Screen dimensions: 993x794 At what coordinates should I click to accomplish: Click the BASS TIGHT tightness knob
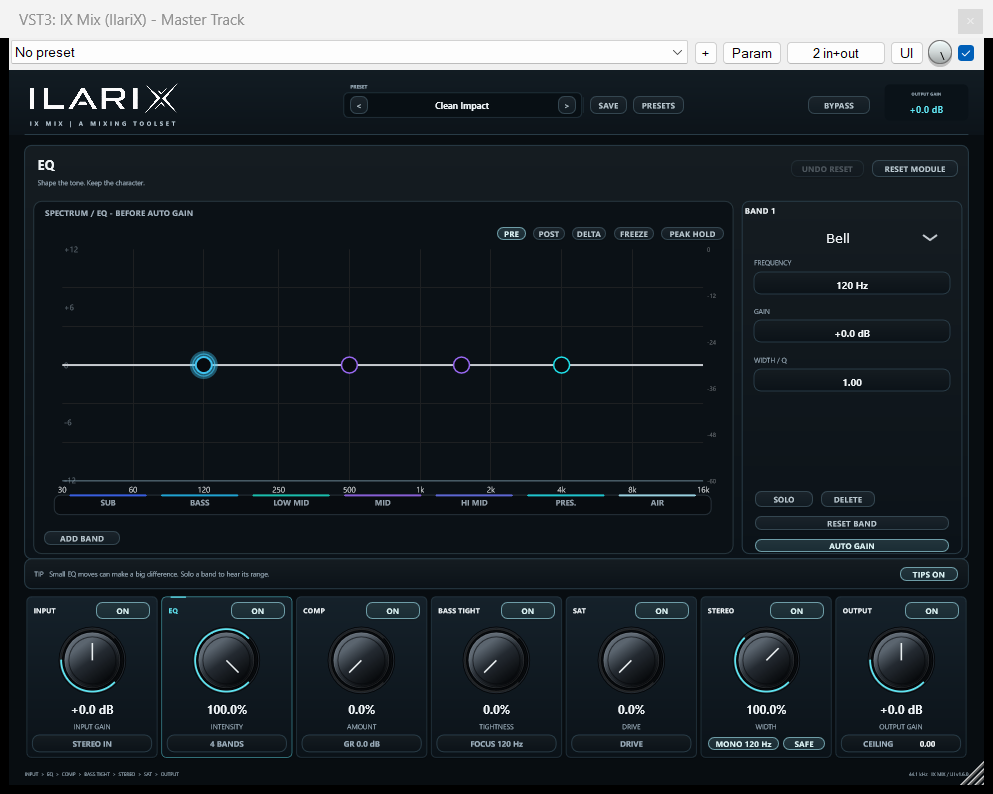pyautogui.click(x=496, y=660)
